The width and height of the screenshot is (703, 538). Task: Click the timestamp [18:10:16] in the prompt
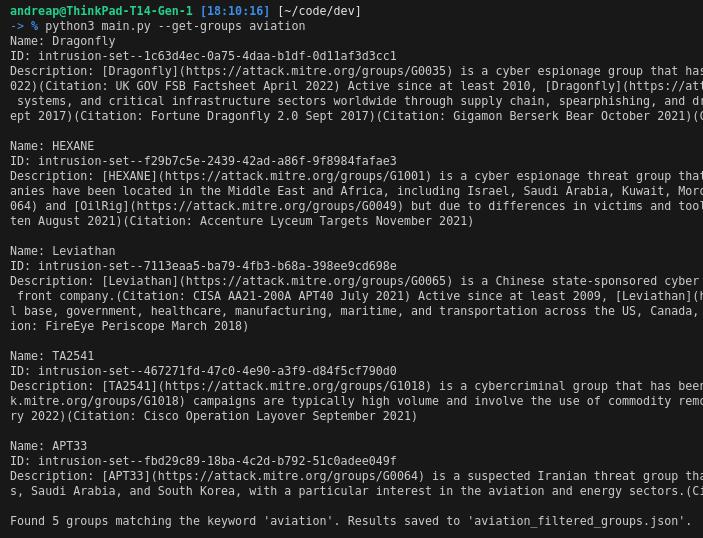tap(235, 11)
